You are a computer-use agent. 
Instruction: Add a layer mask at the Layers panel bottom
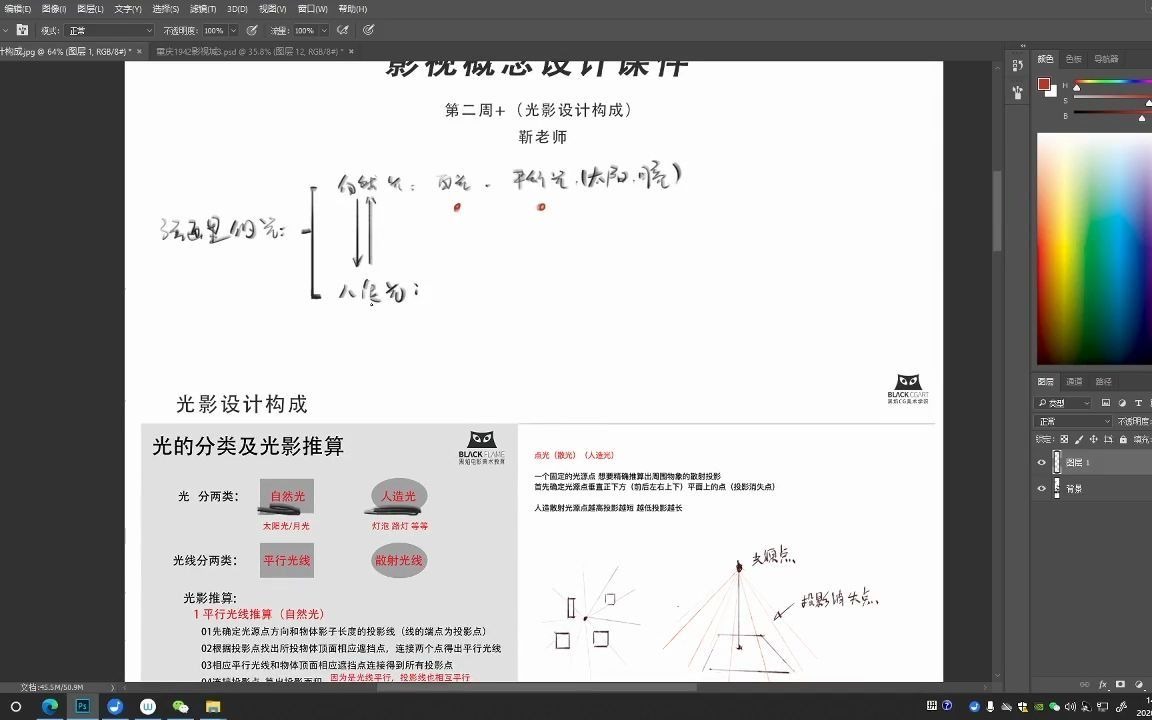pos(1120,684)
